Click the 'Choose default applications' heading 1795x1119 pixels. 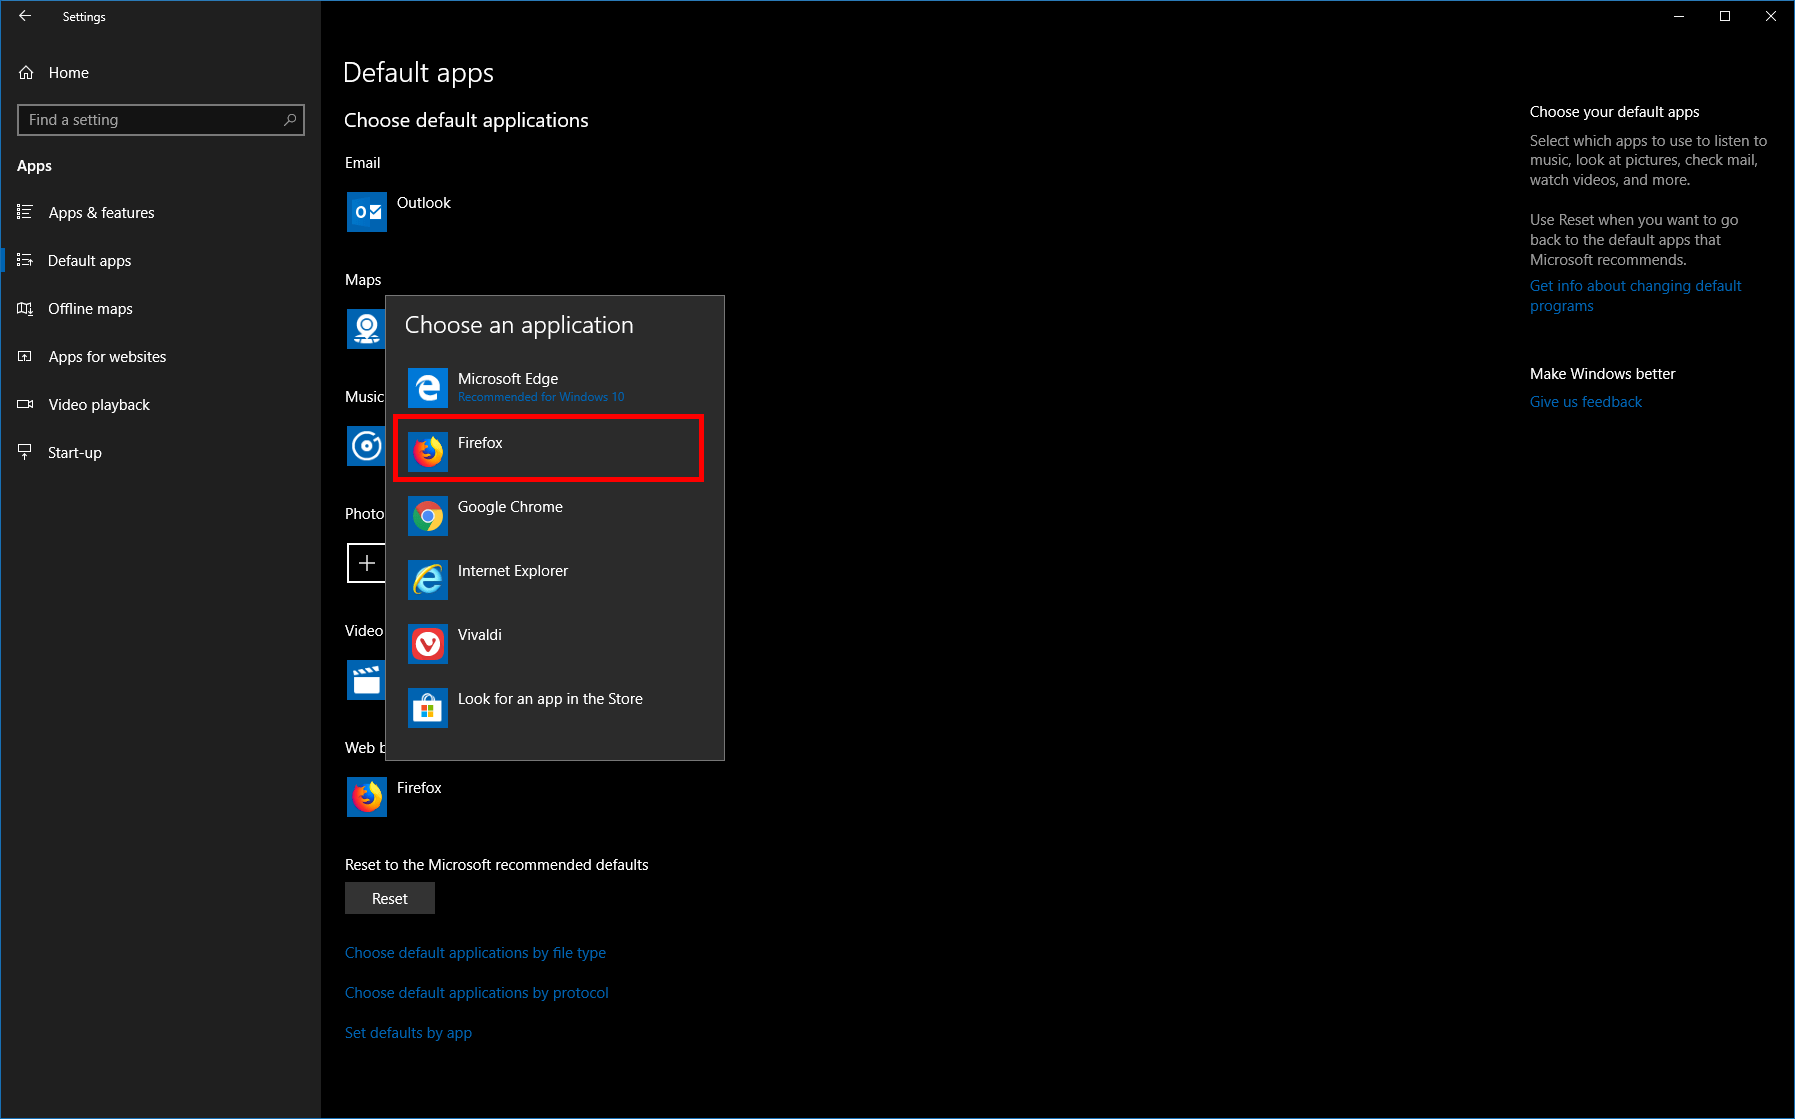pos(466,120)
